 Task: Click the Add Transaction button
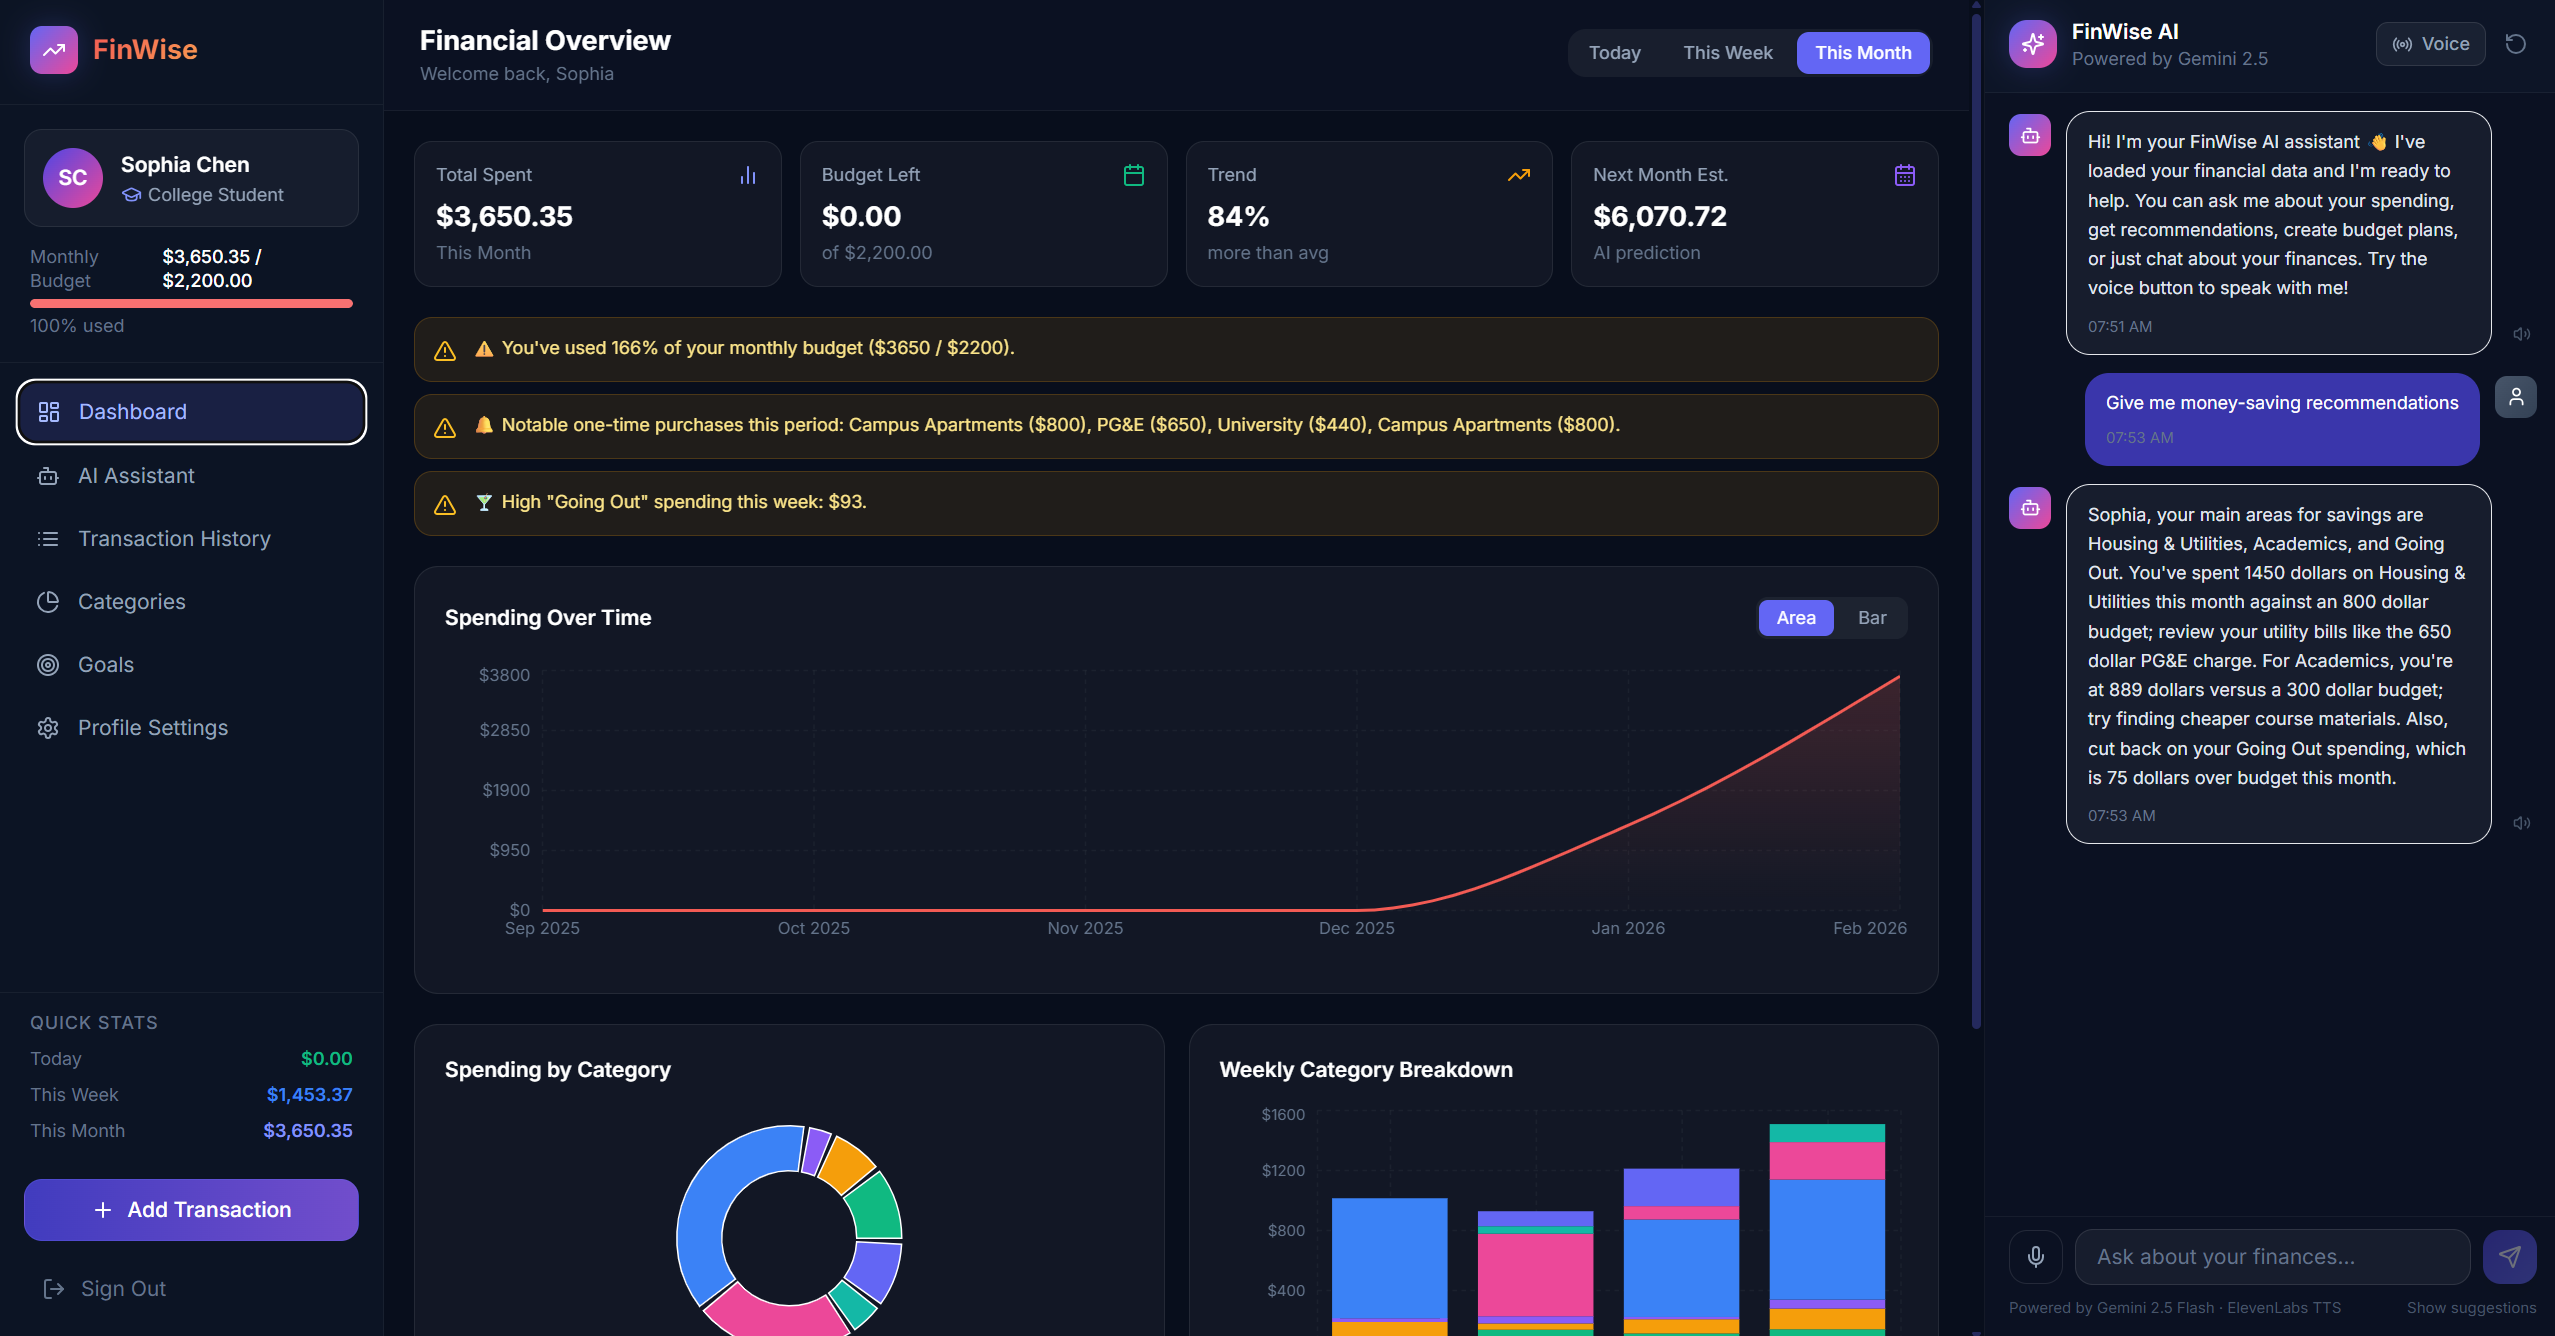click(191, 1210)
